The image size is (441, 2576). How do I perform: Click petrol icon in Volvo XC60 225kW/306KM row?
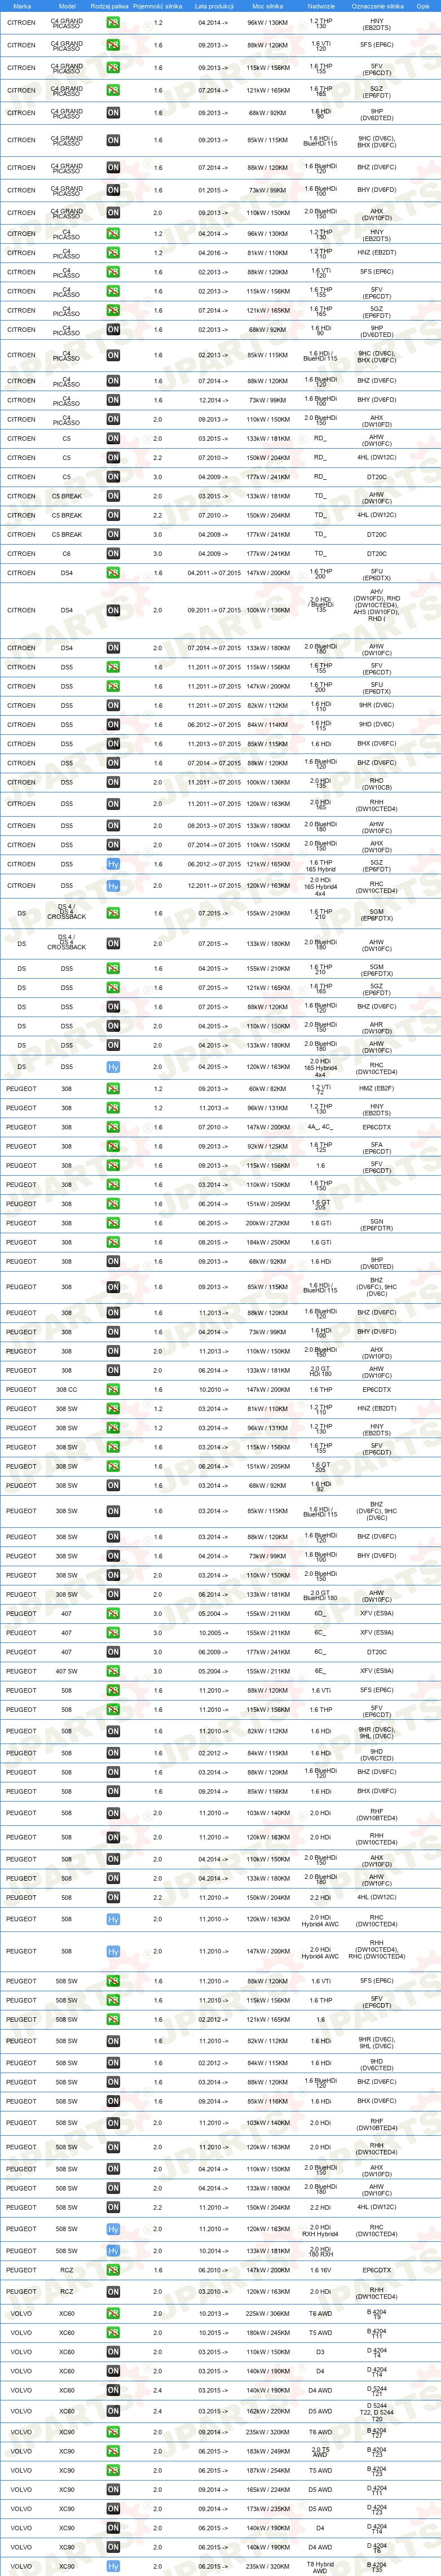tap(113, 2313)
